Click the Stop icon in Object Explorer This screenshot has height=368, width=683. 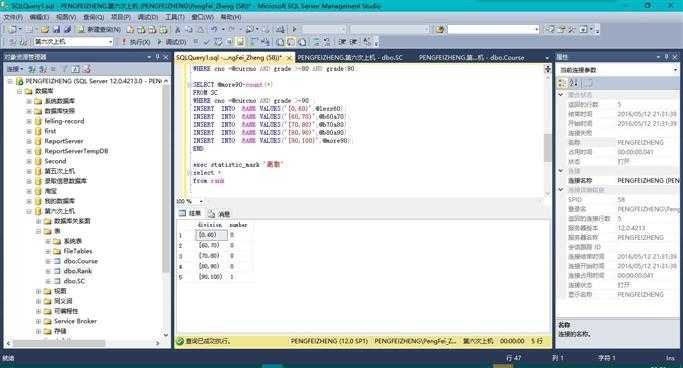(x=54, y=69)
